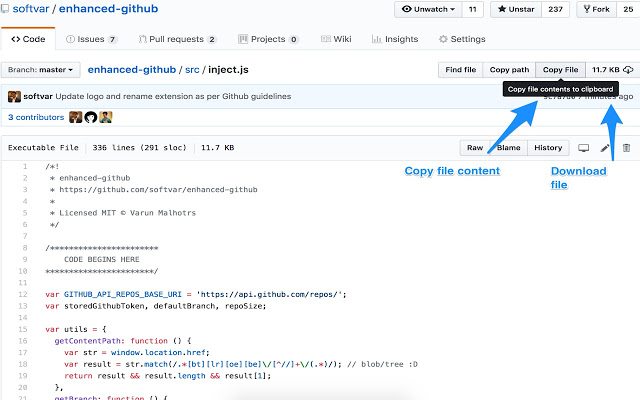Open first contributor avatar
The image size is (640, 400).
[76, 117]
